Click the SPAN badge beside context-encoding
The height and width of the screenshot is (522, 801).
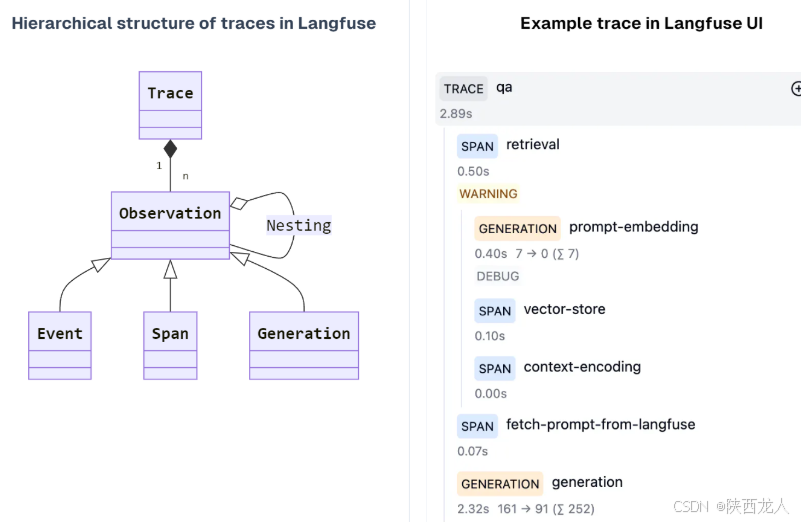[x=494, y=368]
